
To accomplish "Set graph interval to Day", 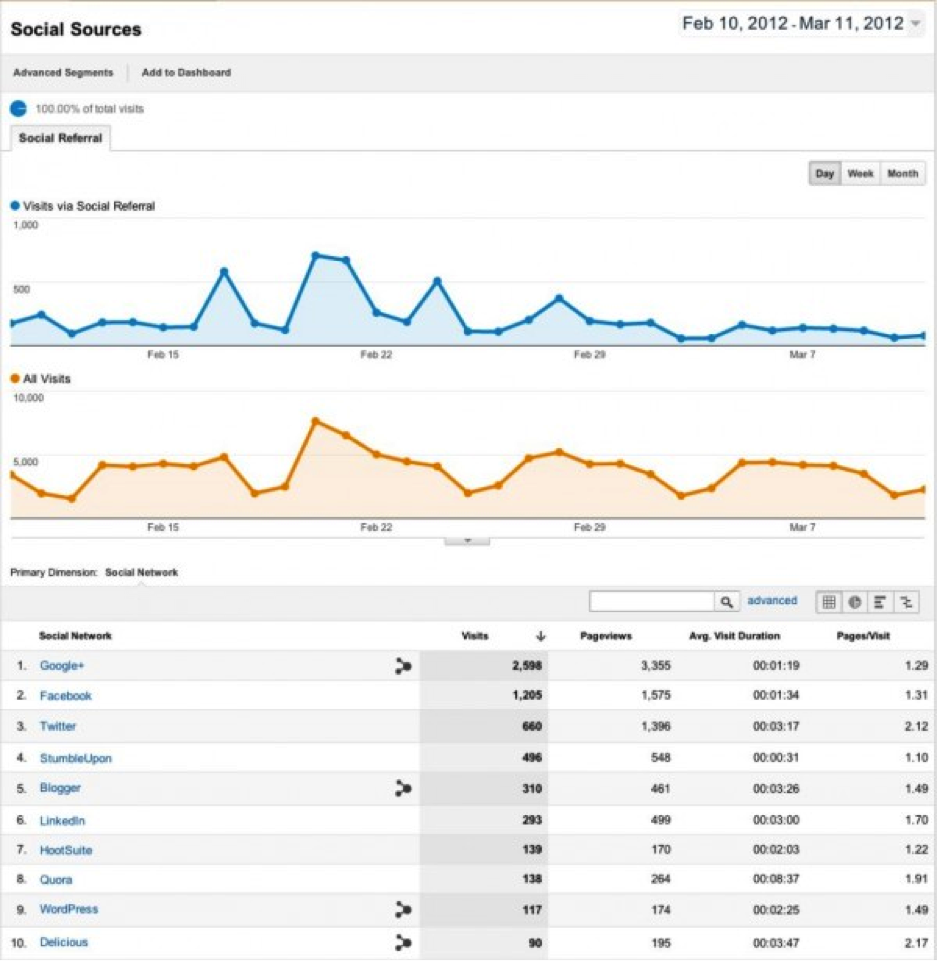I will (824, 173).
